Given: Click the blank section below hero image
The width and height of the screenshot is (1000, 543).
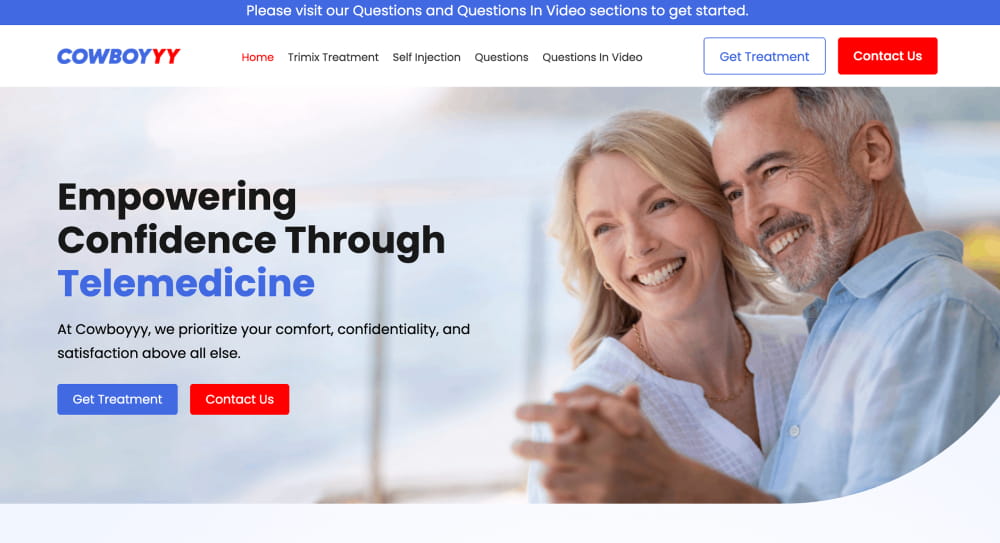Looking at the screenshot, I should click(500, 523).
